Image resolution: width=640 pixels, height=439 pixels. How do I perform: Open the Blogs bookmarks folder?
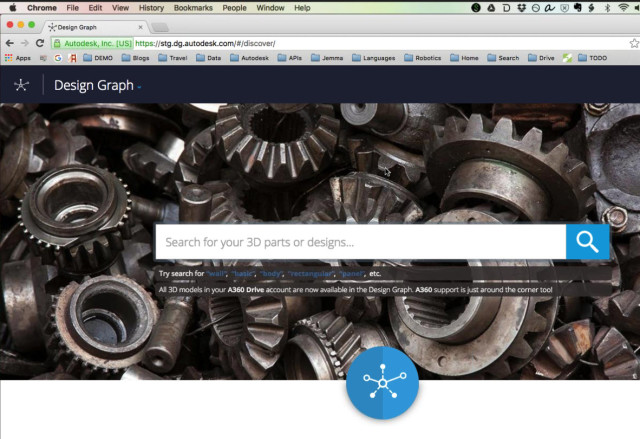pos(136,58)
